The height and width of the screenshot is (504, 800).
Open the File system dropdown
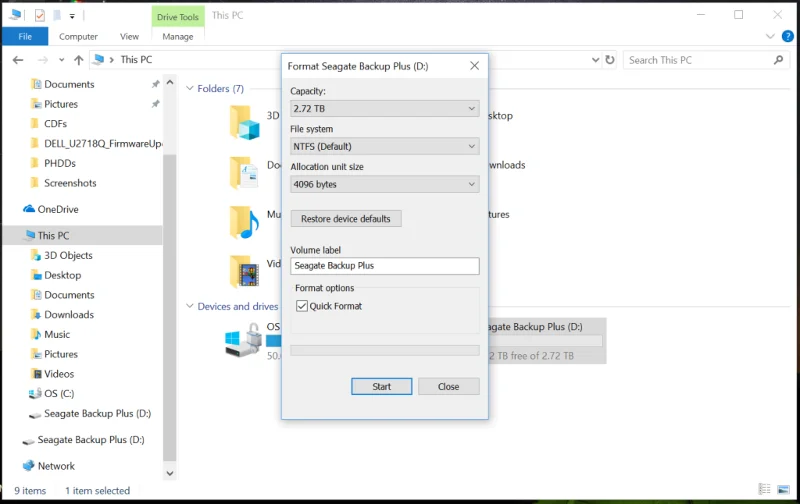[x=385, y=146]
